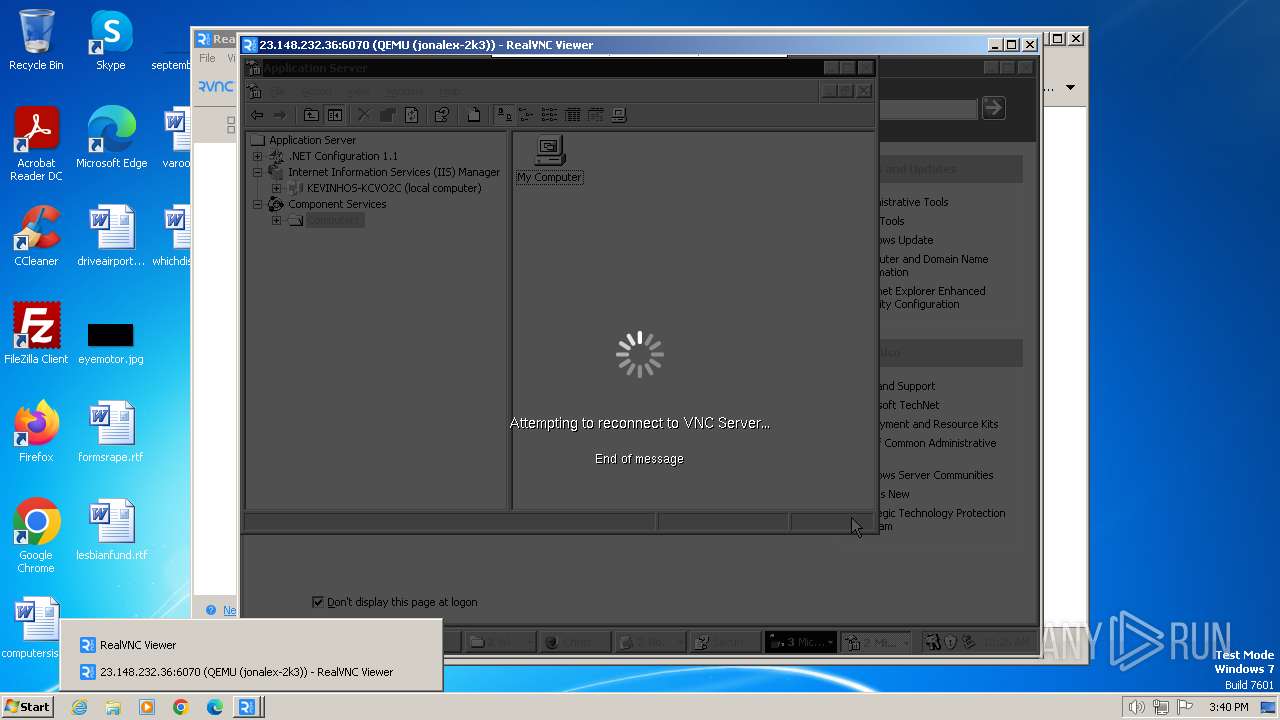Open CCleaner desktop shortcut
Screen dimensions: 1280x720
36,236
